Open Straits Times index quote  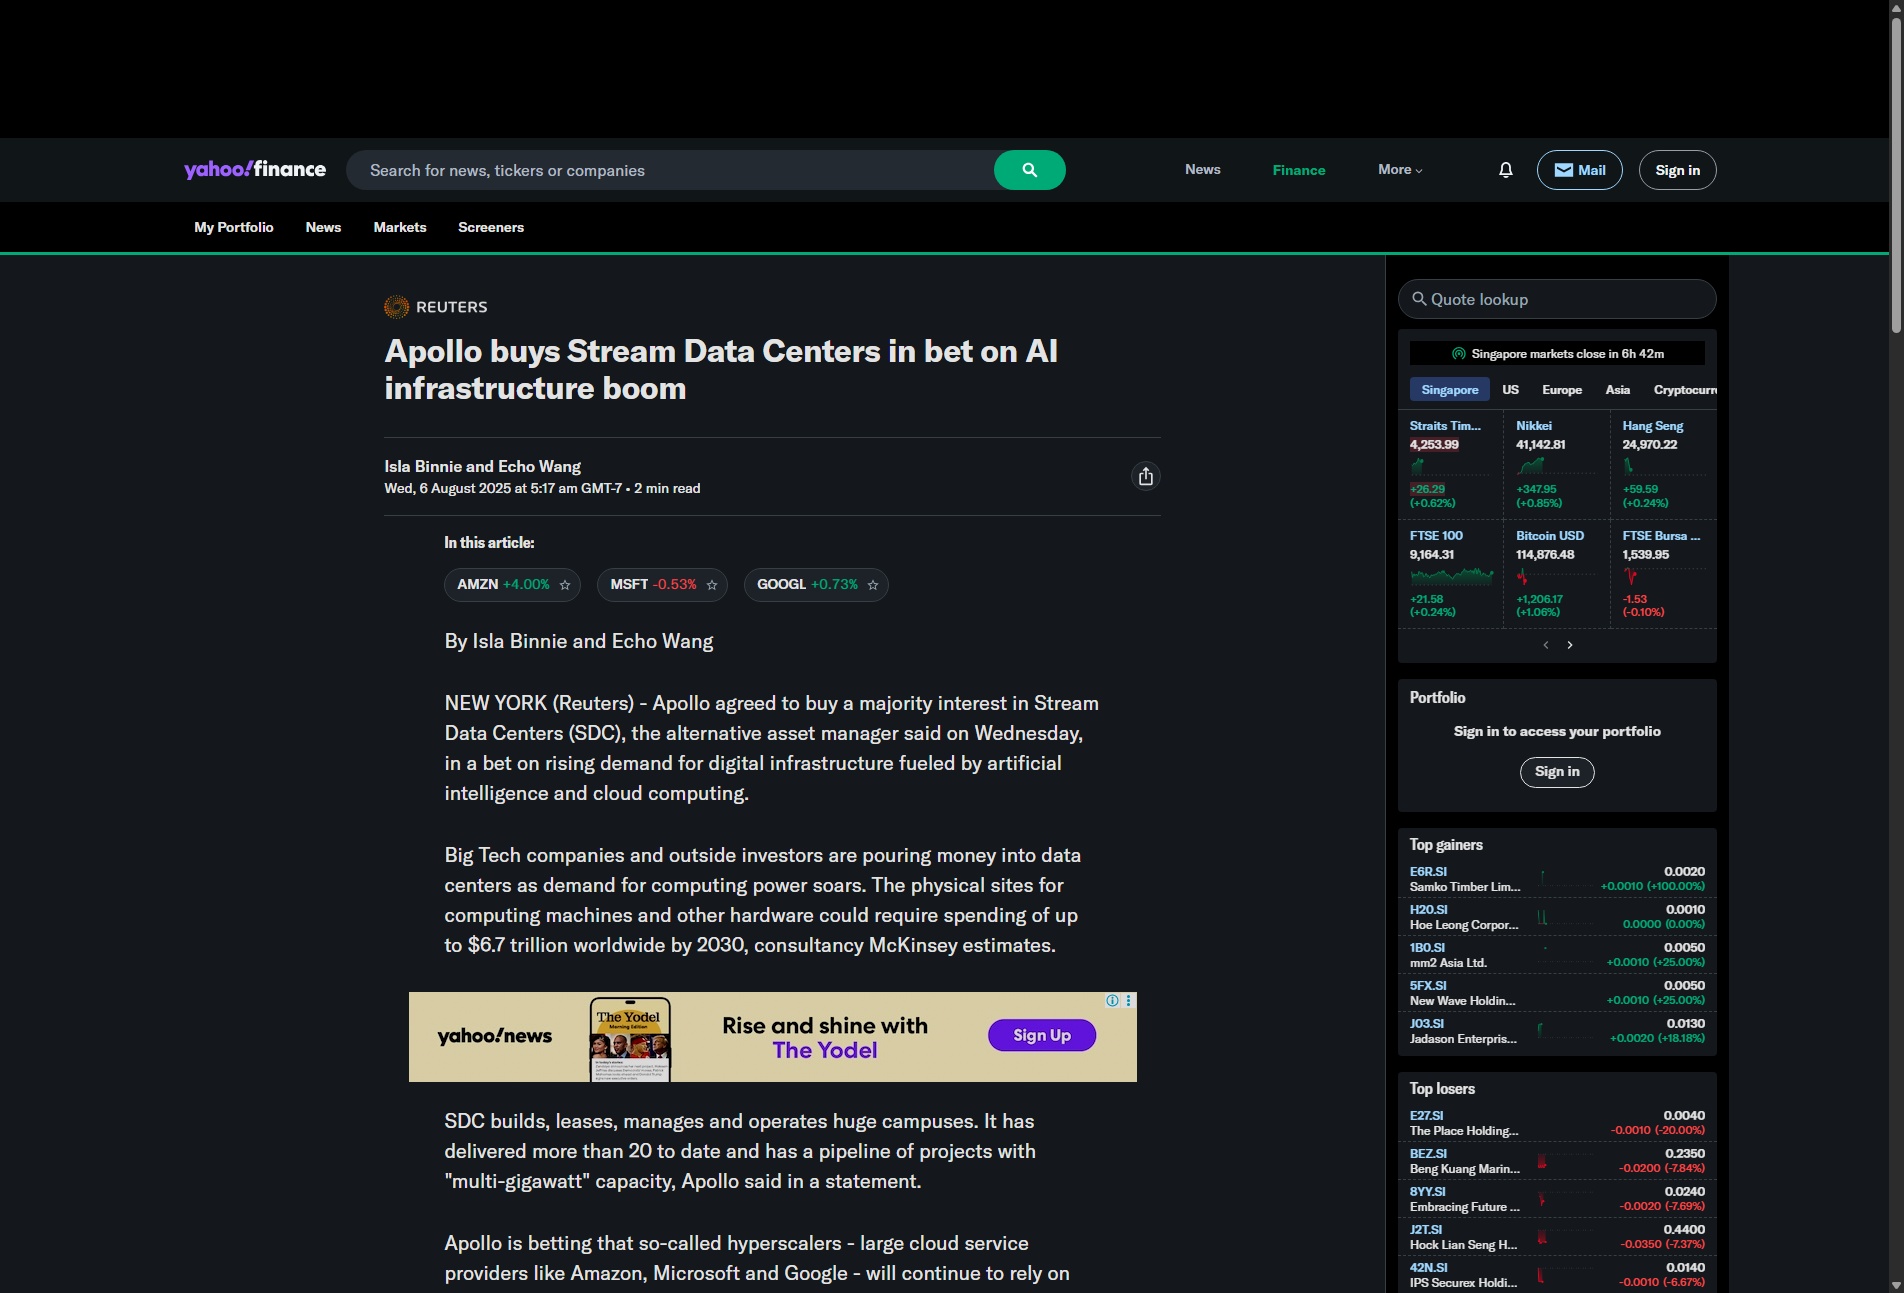1445,426
